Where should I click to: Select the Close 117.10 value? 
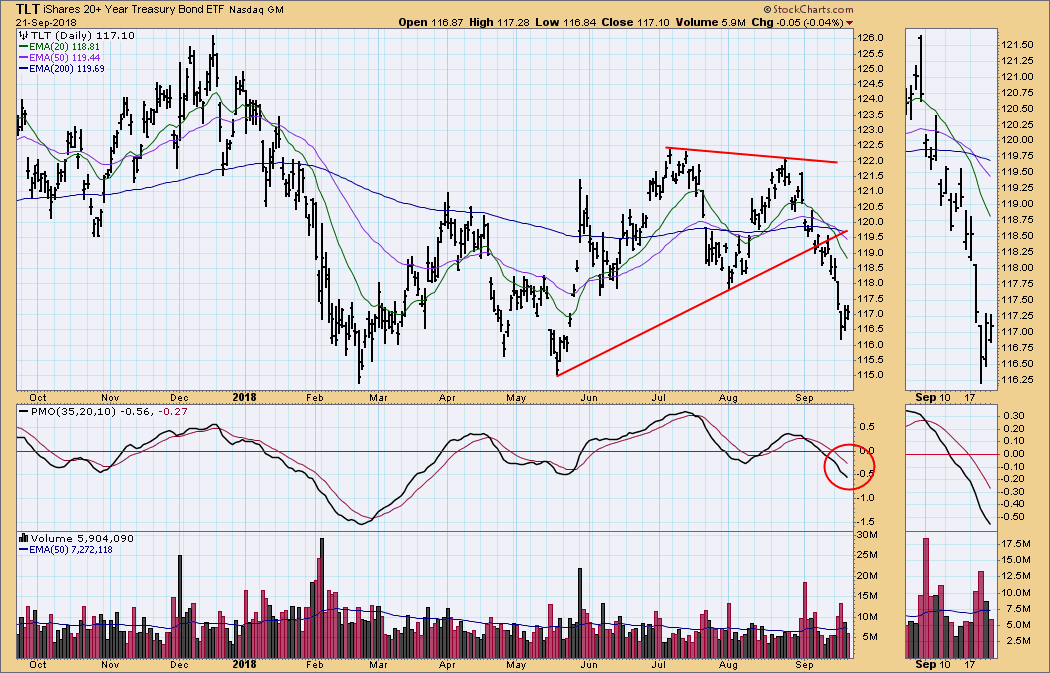pos(635,22)
